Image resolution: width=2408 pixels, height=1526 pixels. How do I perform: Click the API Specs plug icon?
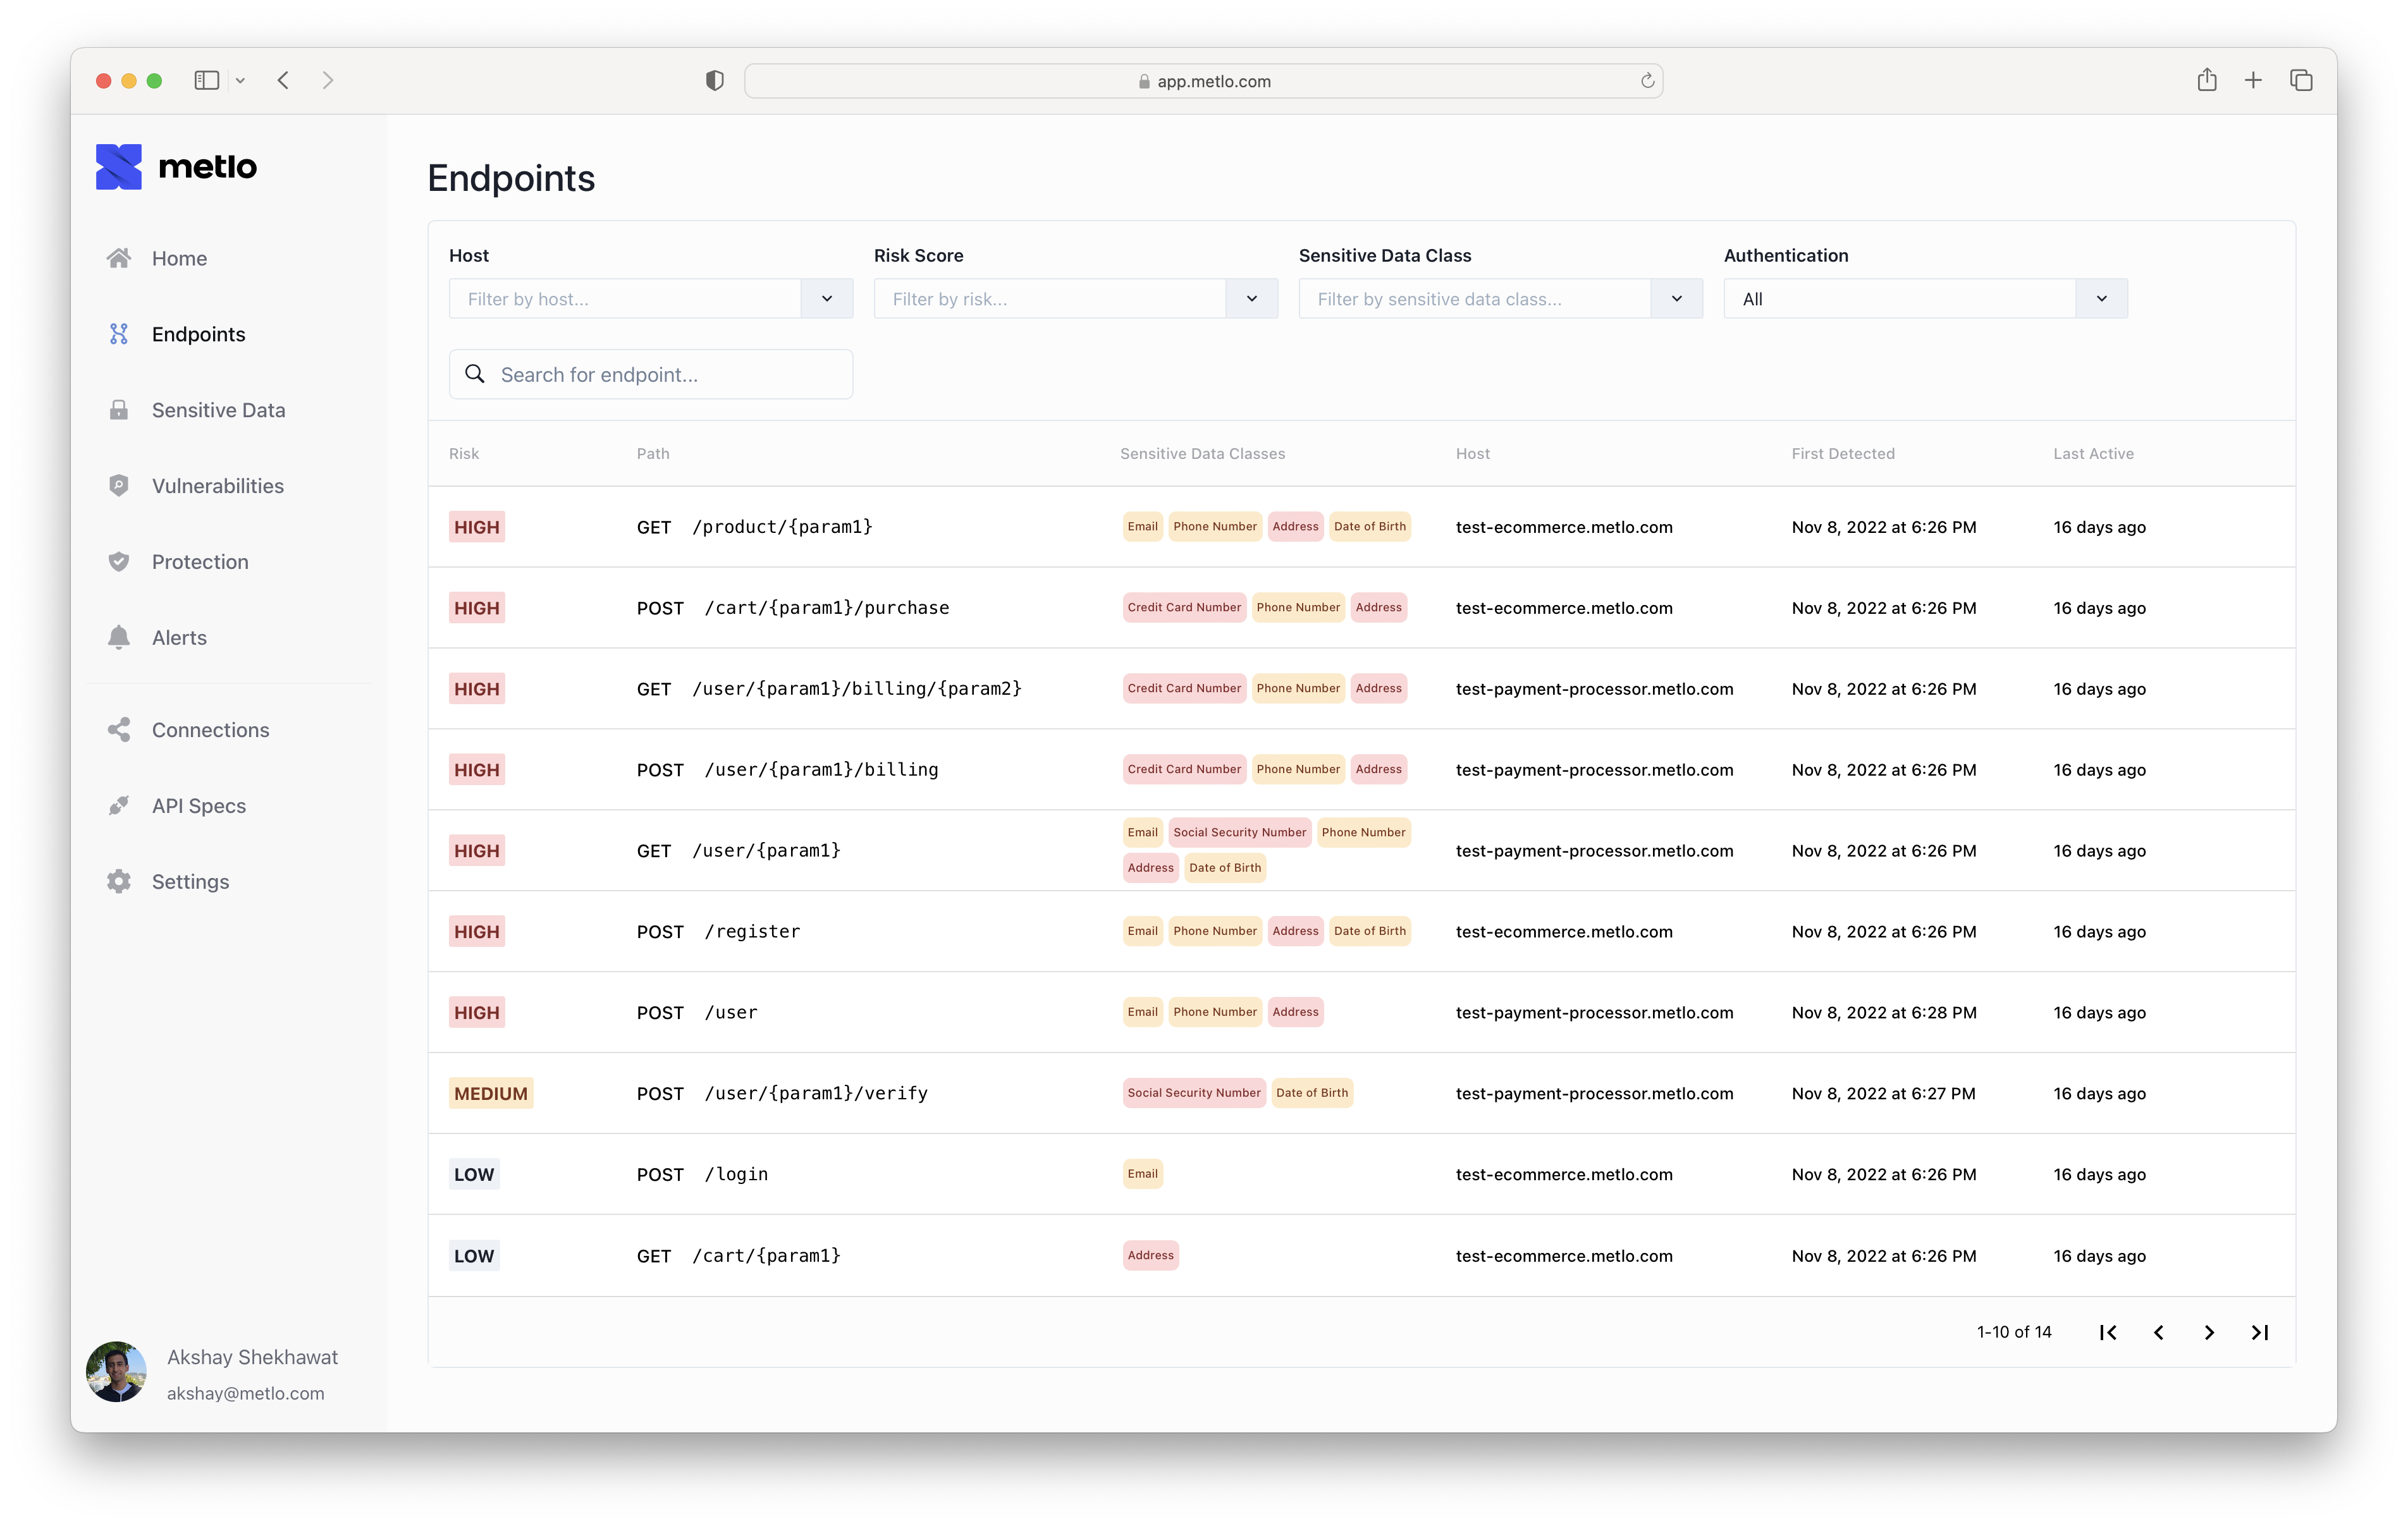tap(119, 806)
